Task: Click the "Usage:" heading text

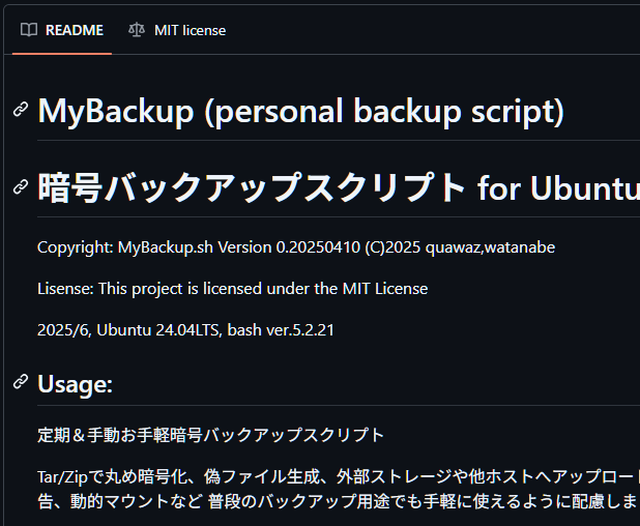Action: coord(75,383)
